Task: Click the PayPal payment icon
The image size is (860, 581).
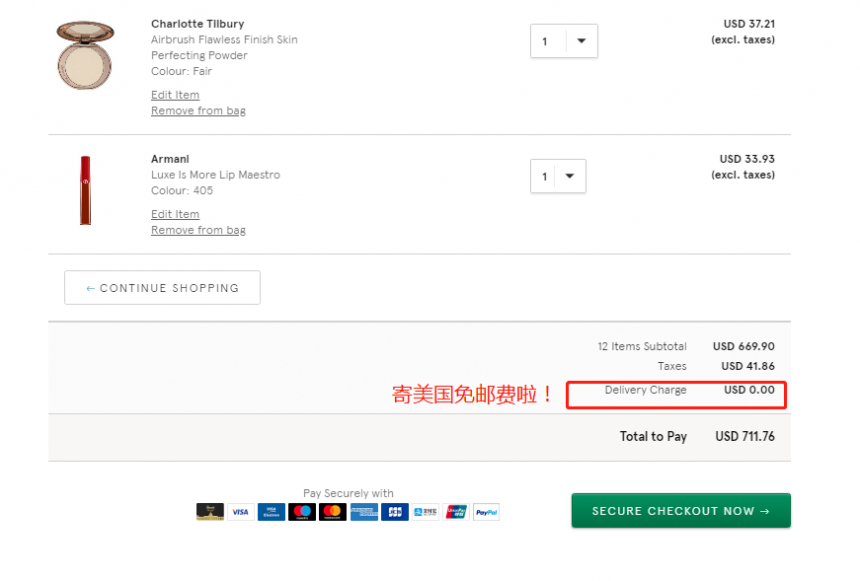Action: pos(486,511)
